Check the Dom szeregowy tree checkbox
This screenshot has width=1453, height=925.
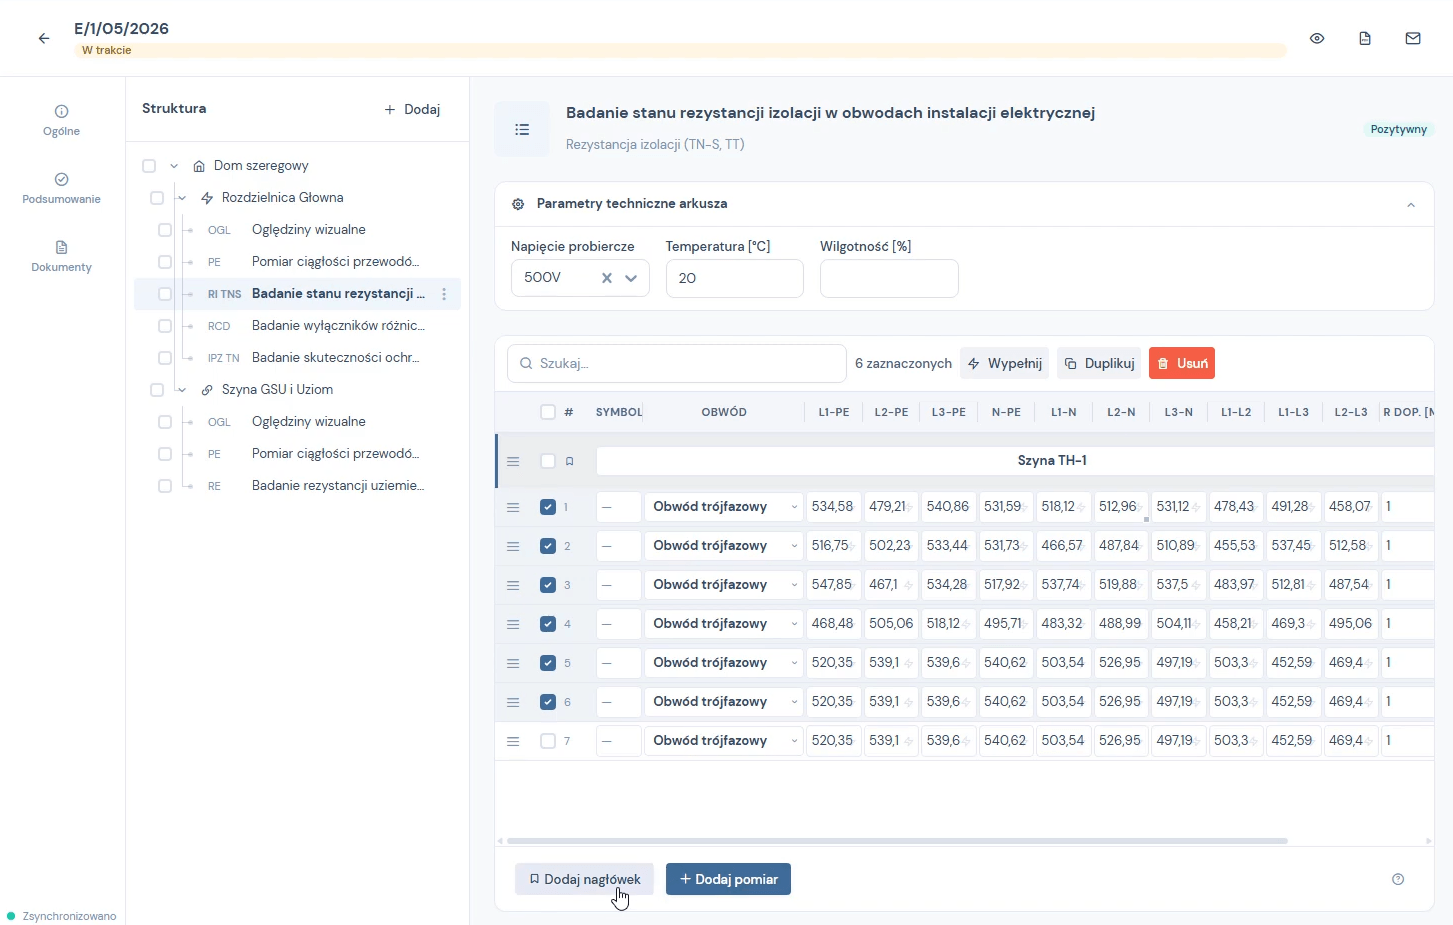(x=149, y=166)
